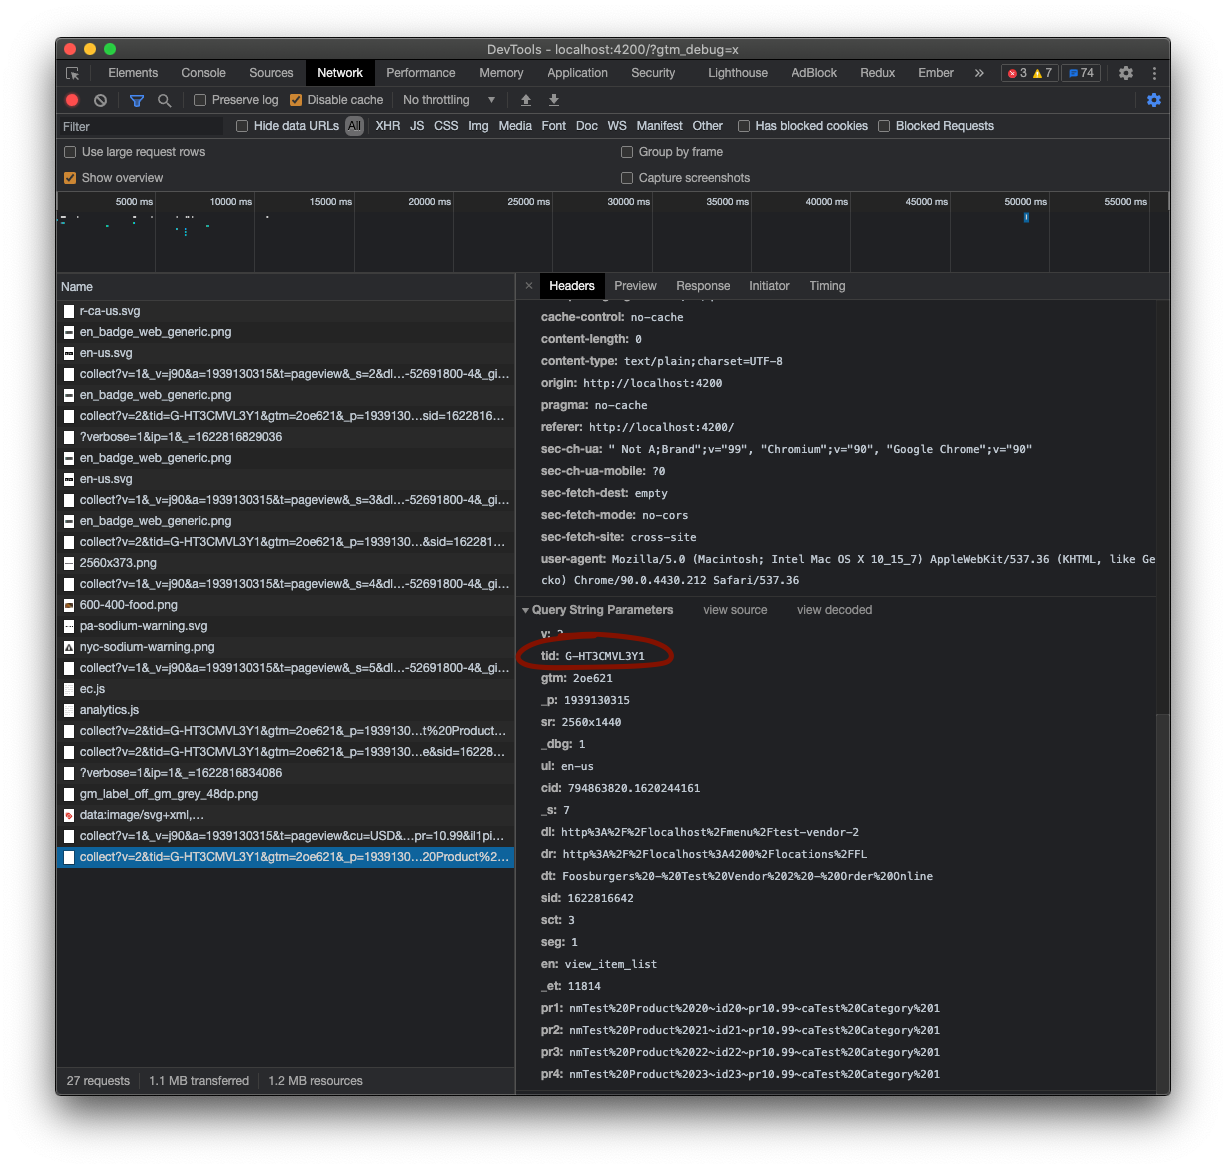
Task: Open the Lighthouse tab
Action: tap(738, 73)
